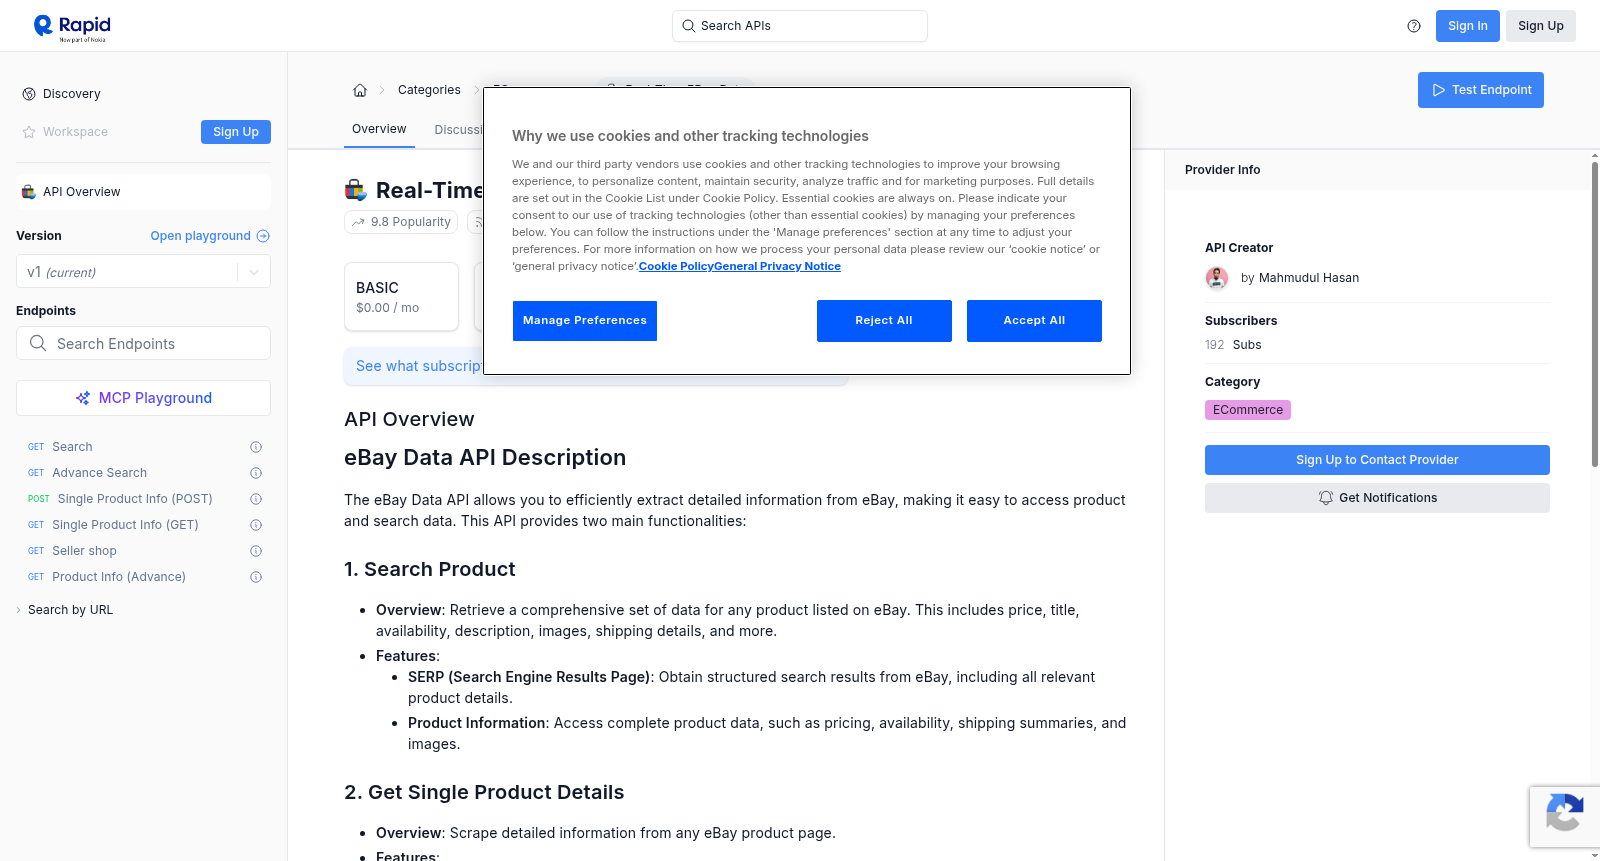
Task: Select API Overview in the sidebar
Action: point(143,192)
